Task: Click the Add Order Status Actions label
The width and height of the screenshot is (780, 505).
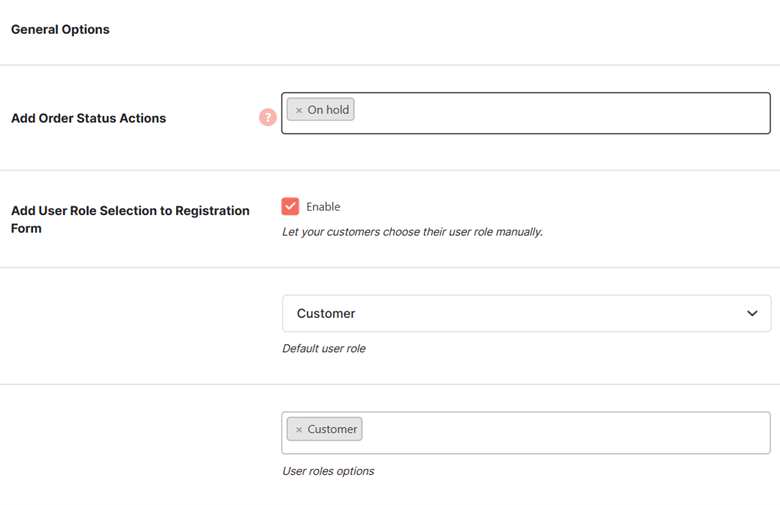Action: tap(89, 118)
